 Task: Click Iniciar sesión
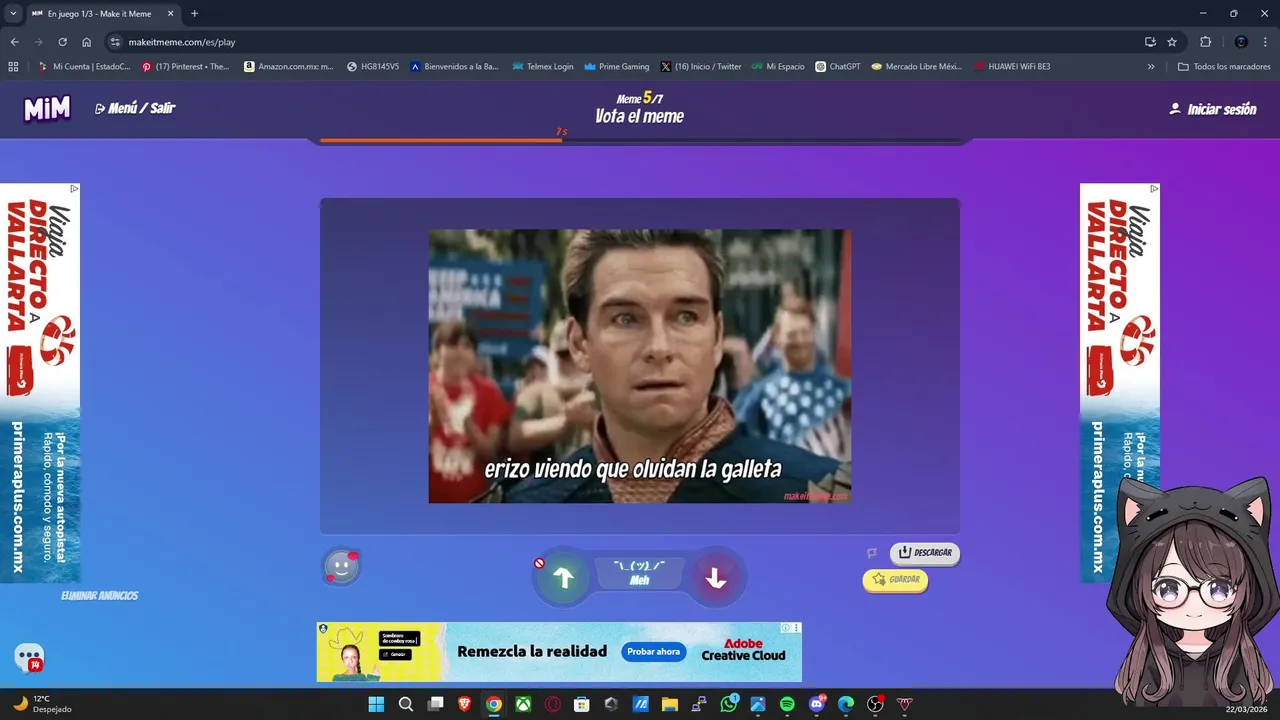tap(1213, 109)
